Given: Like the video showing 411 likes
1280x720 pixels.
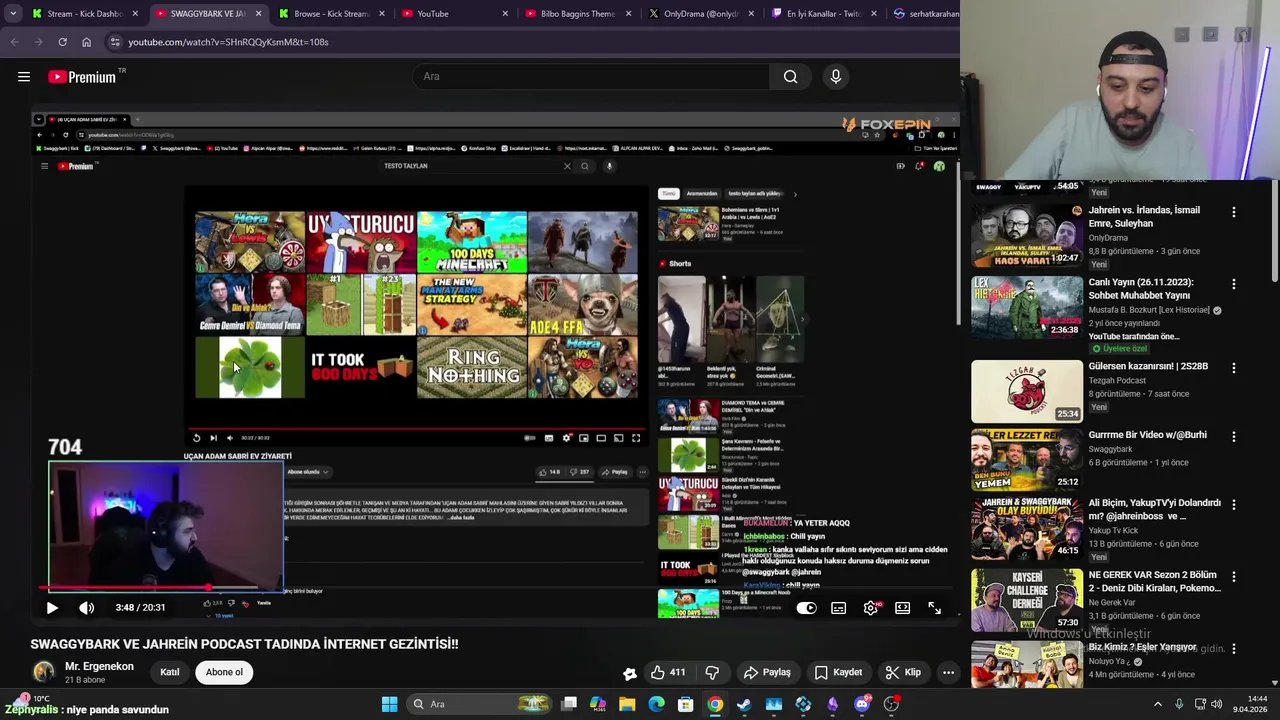Looking at the screenshot, I should coord(668,672).
